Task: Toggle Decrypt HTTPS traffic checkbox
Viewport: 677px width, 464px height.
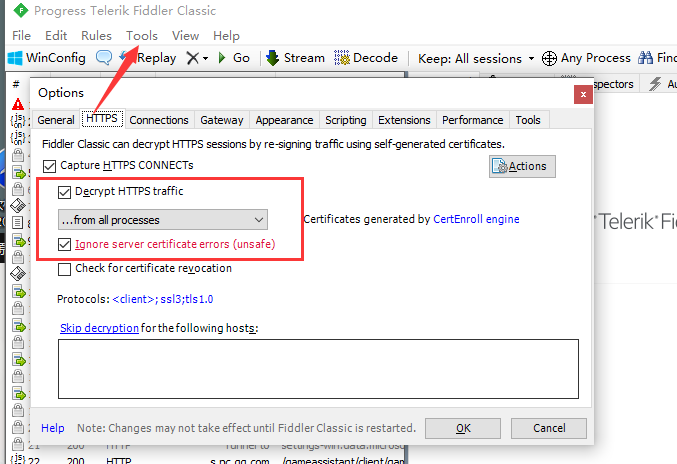Action: click(64, 192)
